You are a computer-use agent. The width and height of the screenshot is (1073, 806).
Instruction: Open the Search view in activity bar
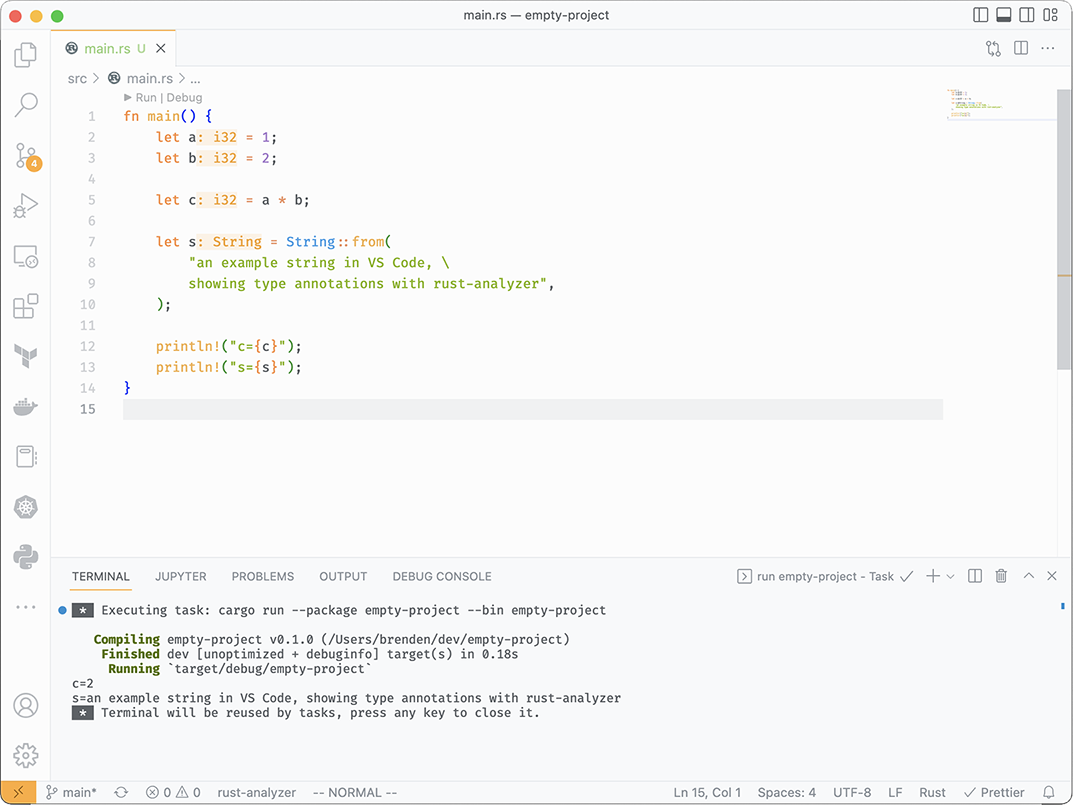tap(25, 105)
